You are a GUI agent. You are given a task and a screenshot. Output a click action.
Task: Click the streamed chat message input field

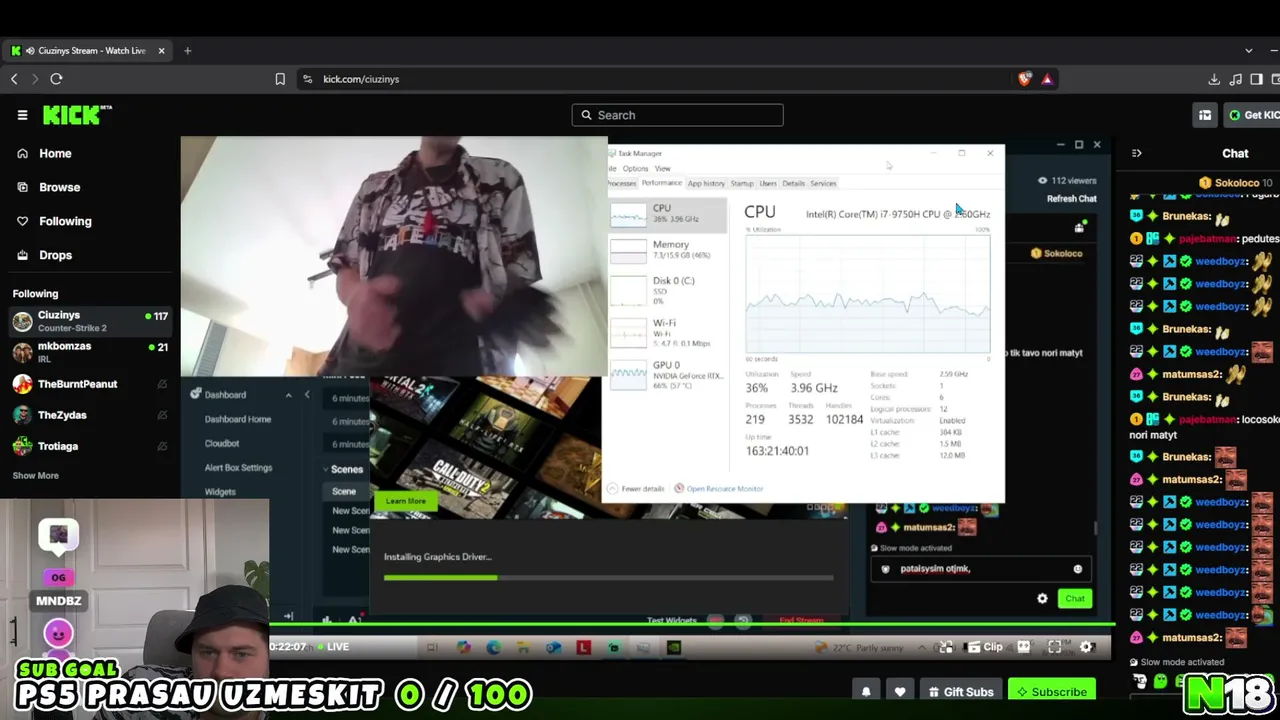pos(980,569)
